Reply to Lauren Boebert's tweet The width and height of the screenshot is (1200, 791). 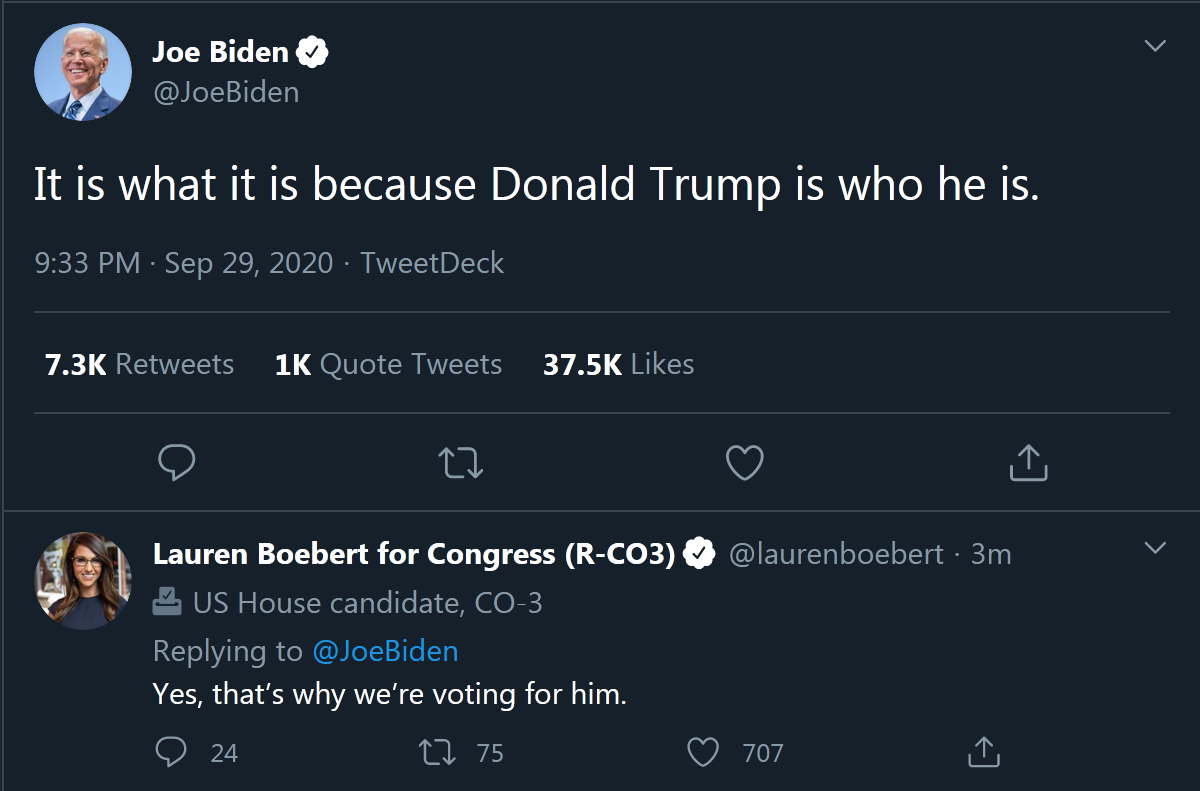pyautogui.click(x=172, y=752)
